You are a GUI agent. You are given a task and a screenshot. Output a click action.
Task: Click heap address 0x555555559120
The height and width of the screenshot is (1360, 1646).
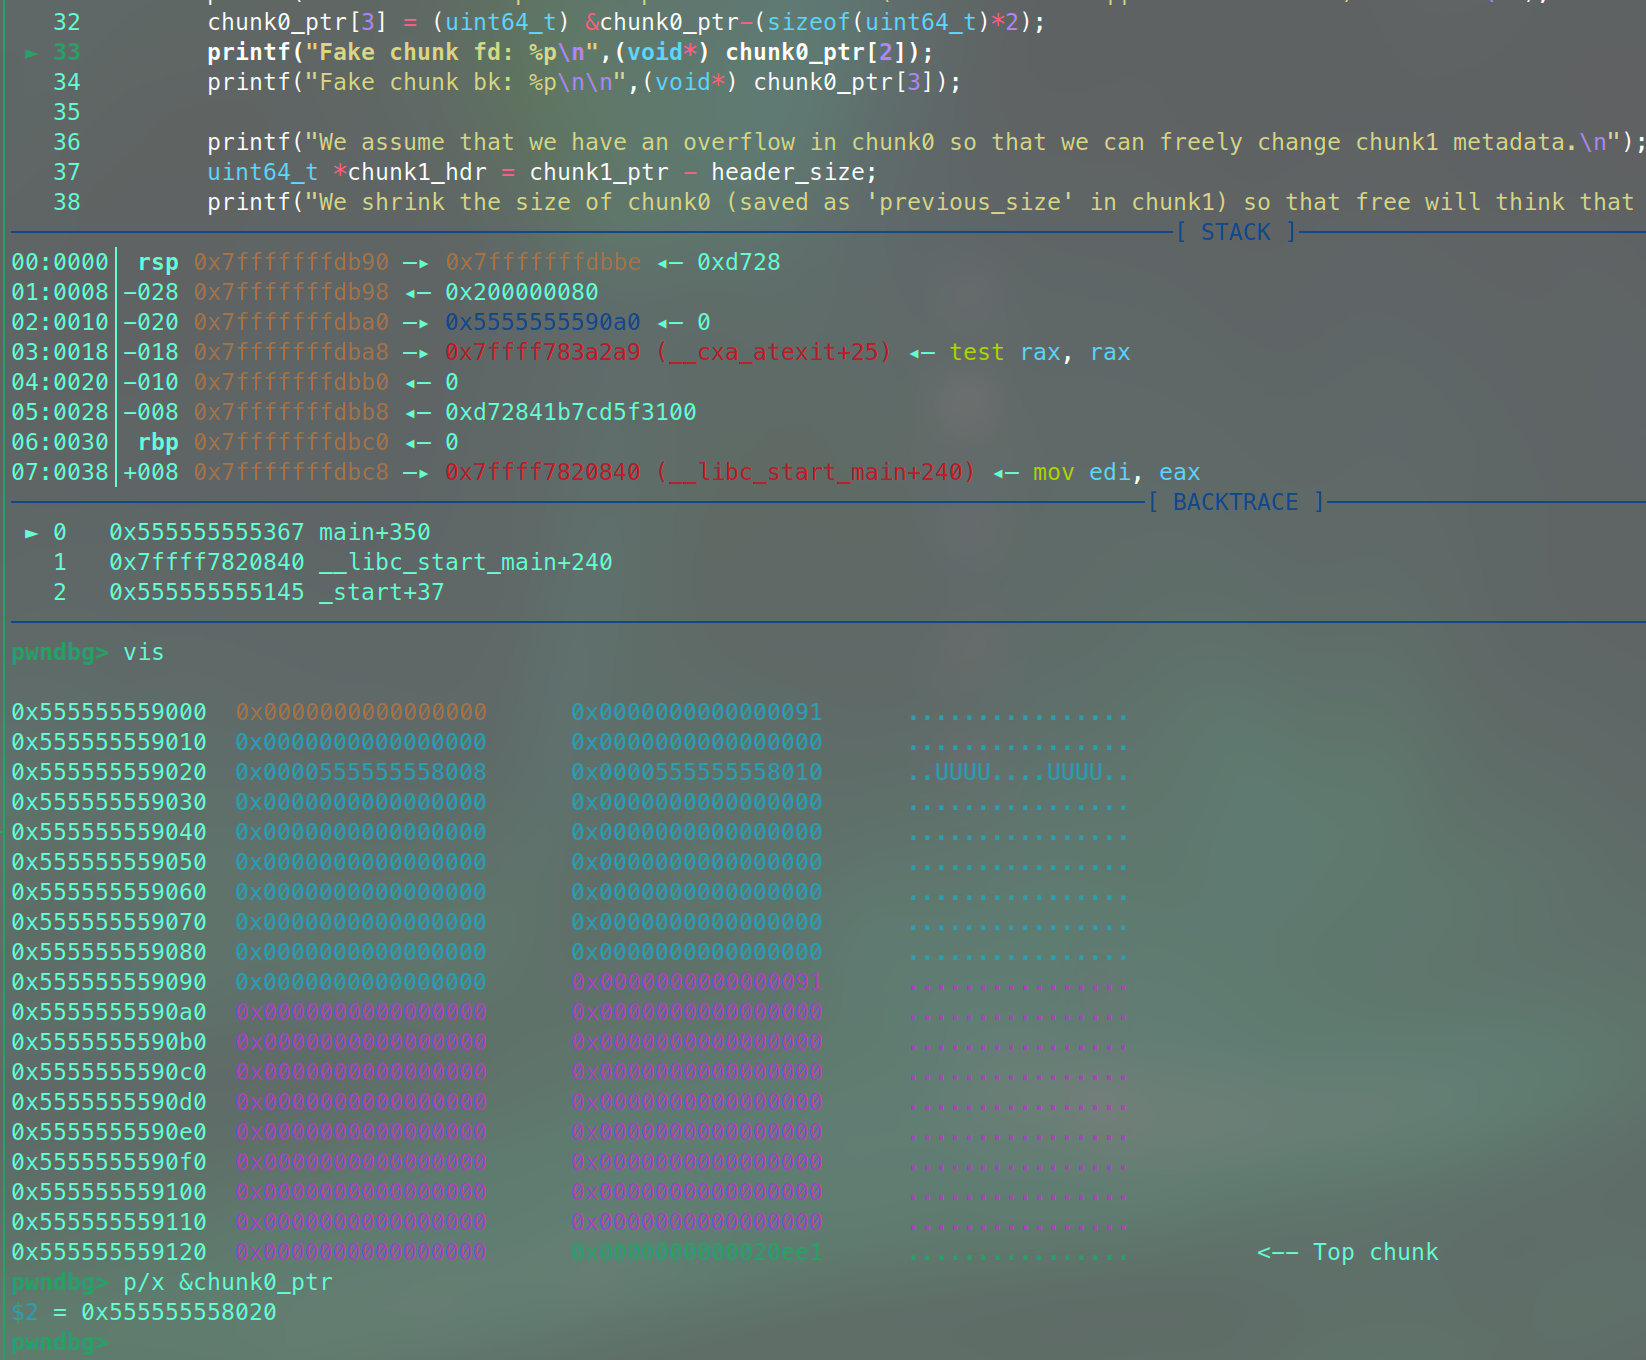click(109, 1252)
